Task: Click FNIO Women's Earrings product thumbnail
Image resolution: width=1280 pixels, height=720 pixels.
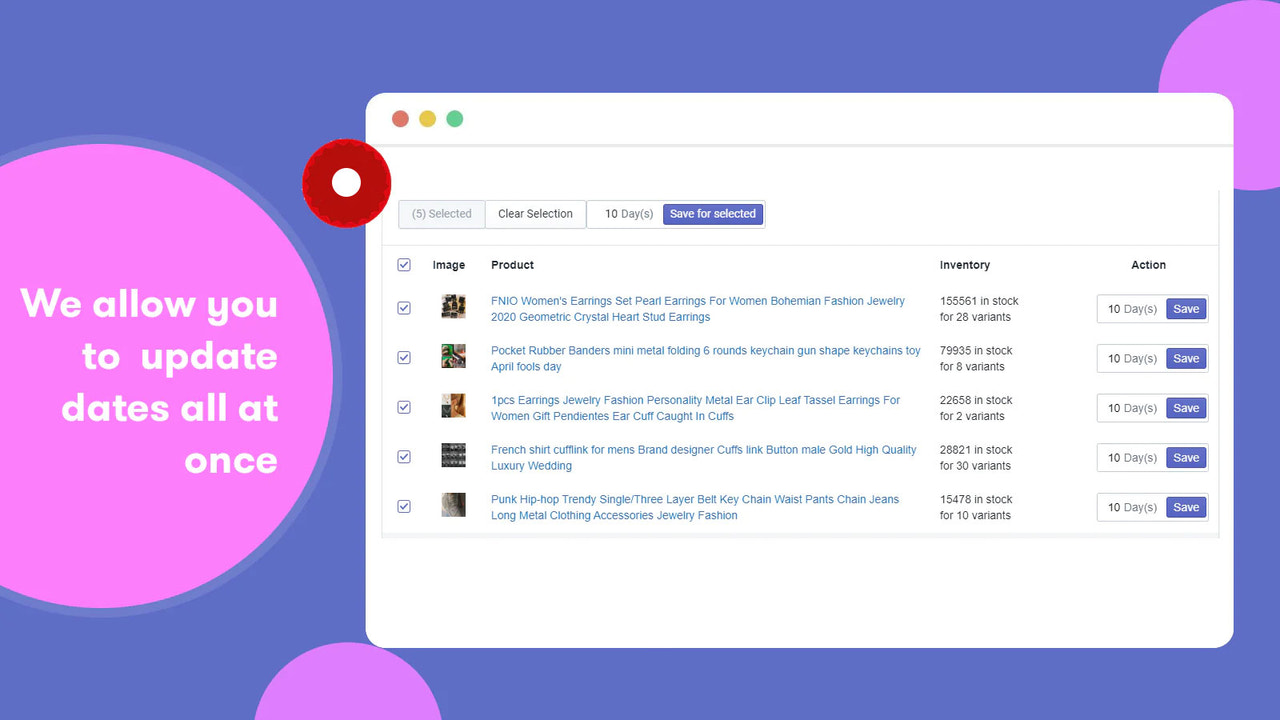Action: coord(453,306)
